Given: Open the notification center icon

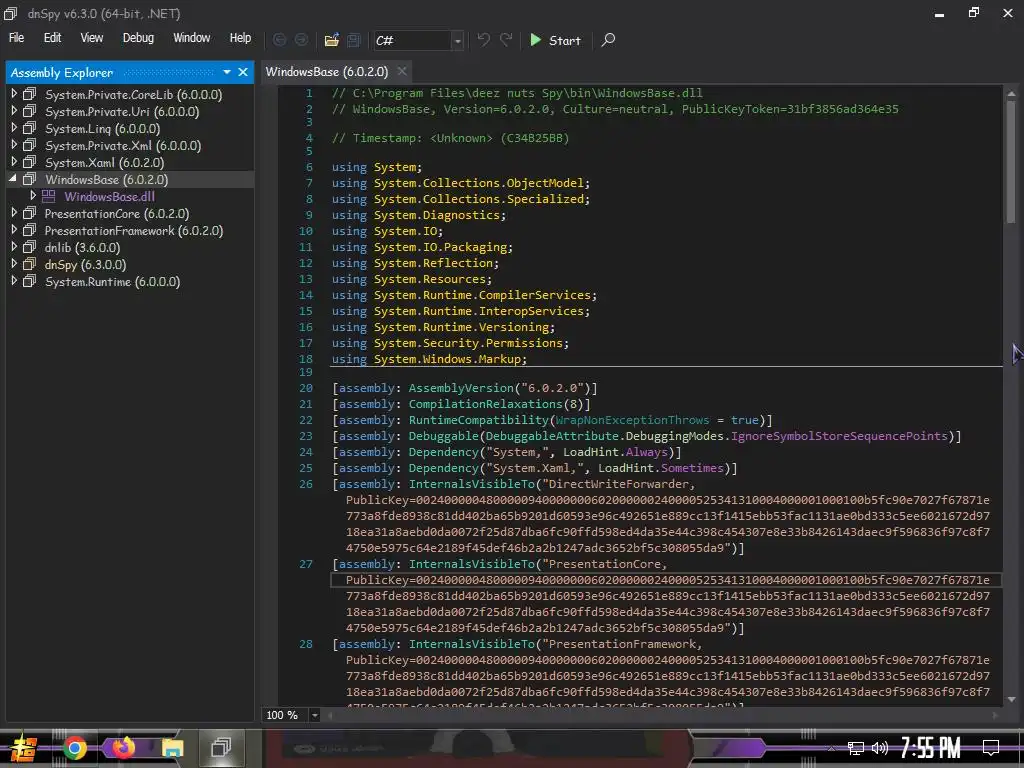Looking at the screenshot, I should [x=991, y=748].
